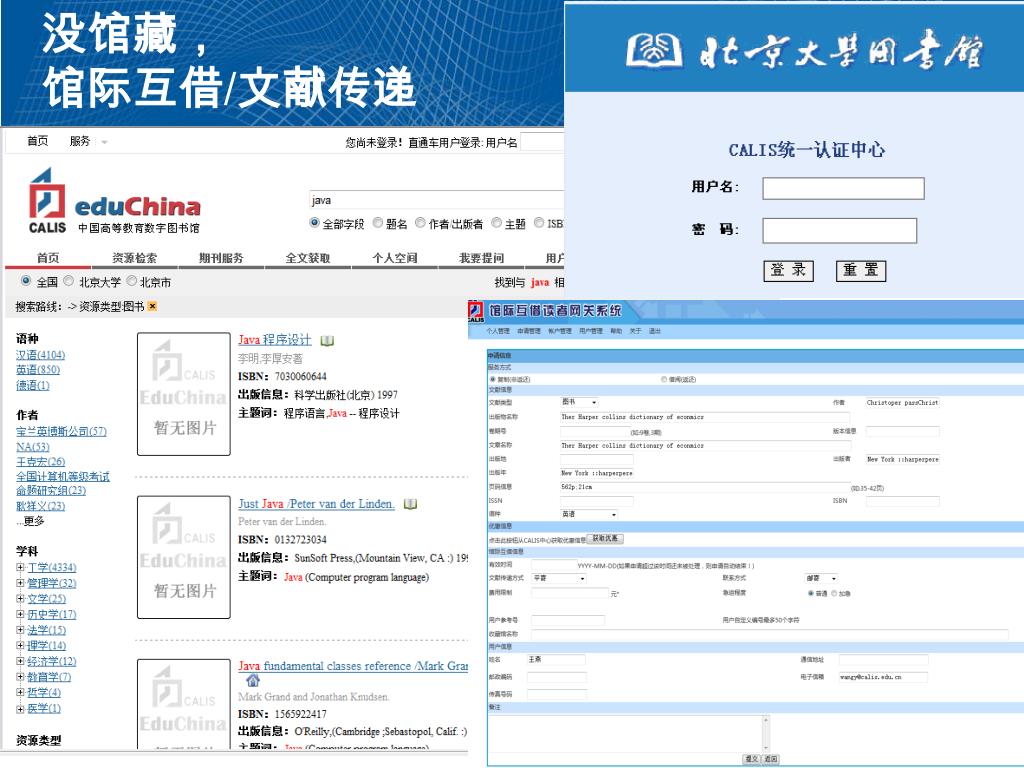This screenshot has width=1024, height=768.
Task: Open Java fundamental classes reference link
Action: point(353,666)
